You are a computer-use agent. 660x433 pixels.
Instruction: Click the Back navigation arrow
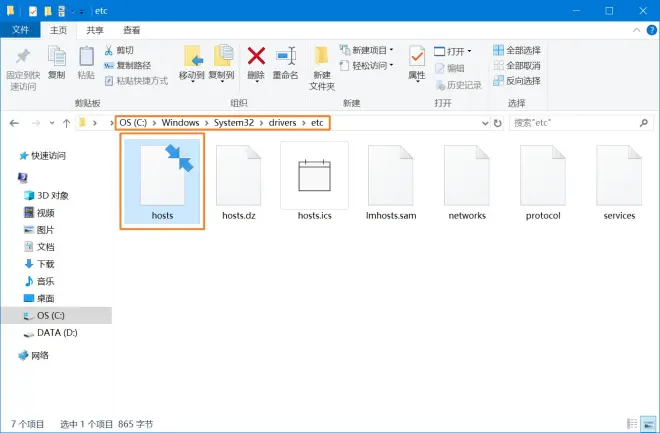point(14,123)
